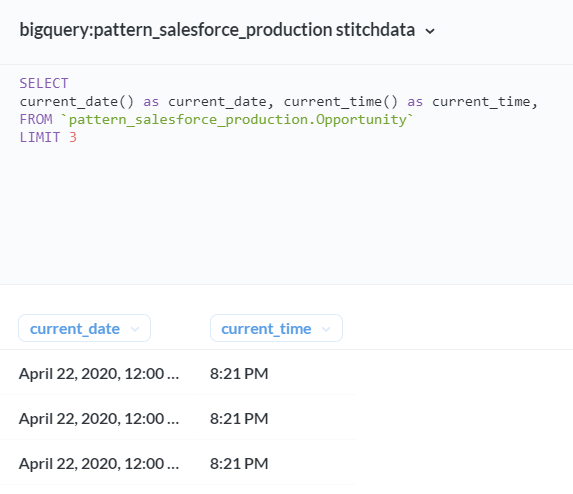Click the current_date() function in query
573x494 pixels.
click(77, 102)
